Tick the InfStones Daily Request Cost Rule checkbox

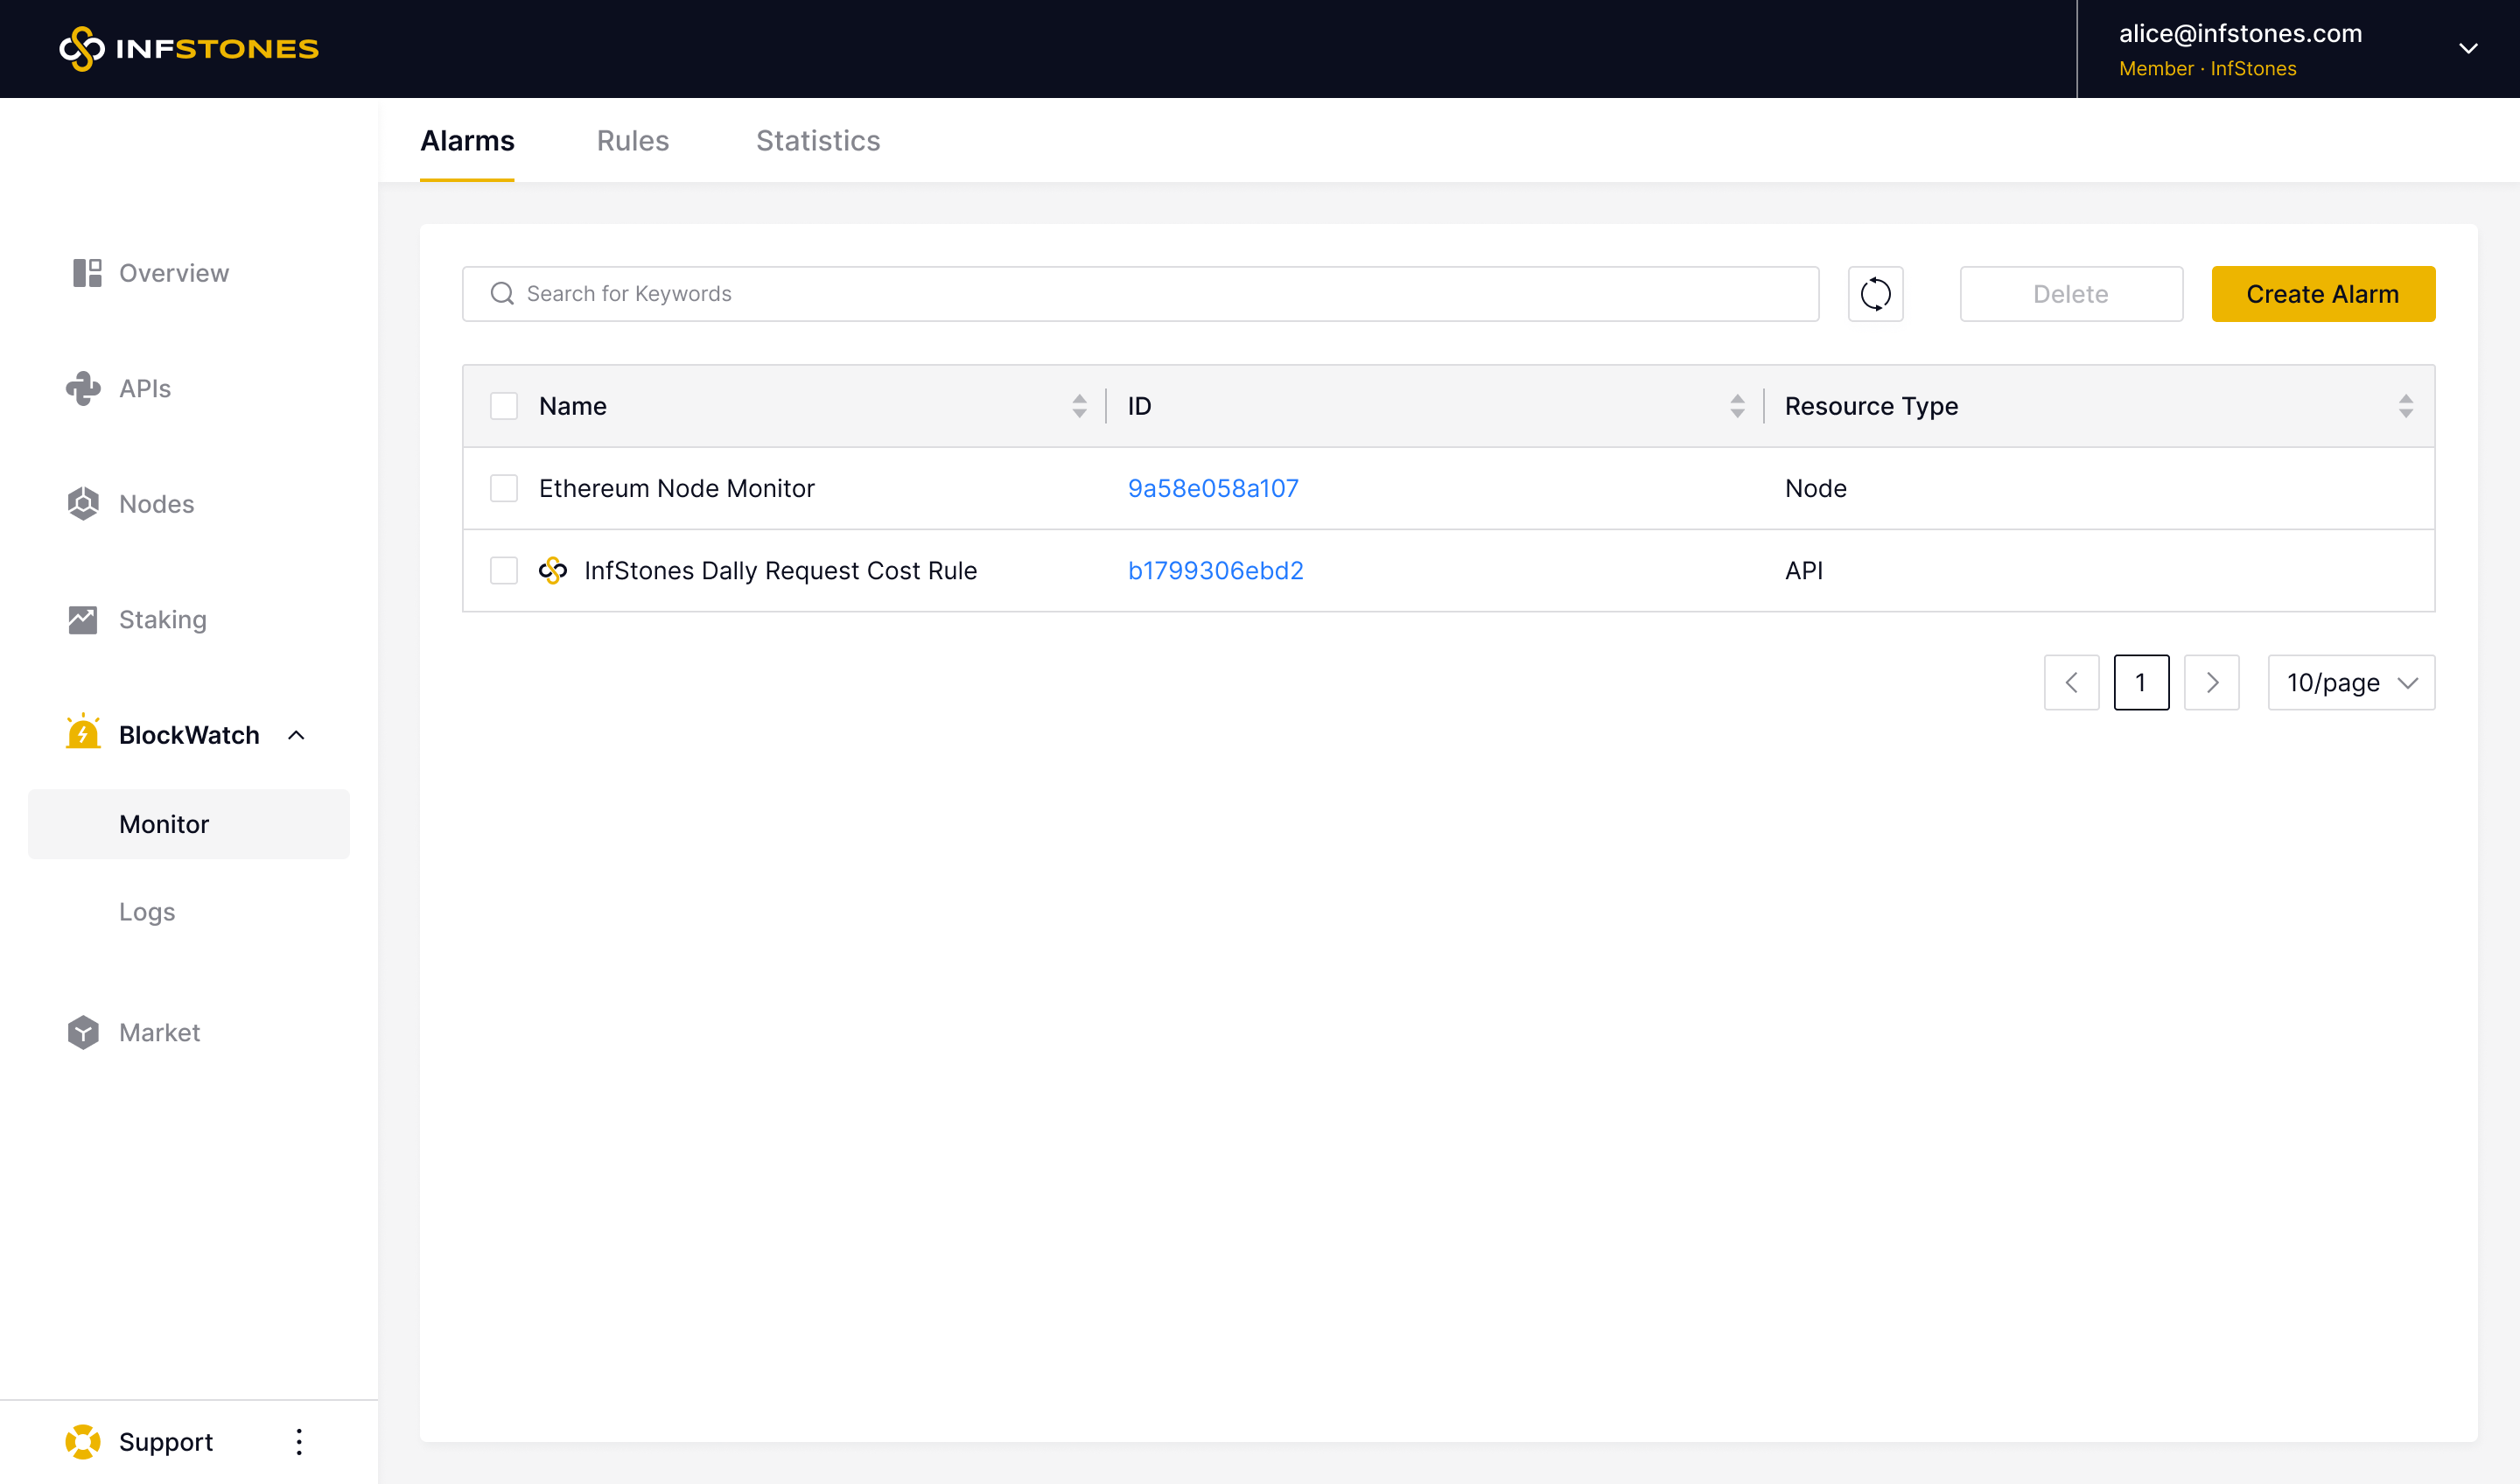(504, 570)
